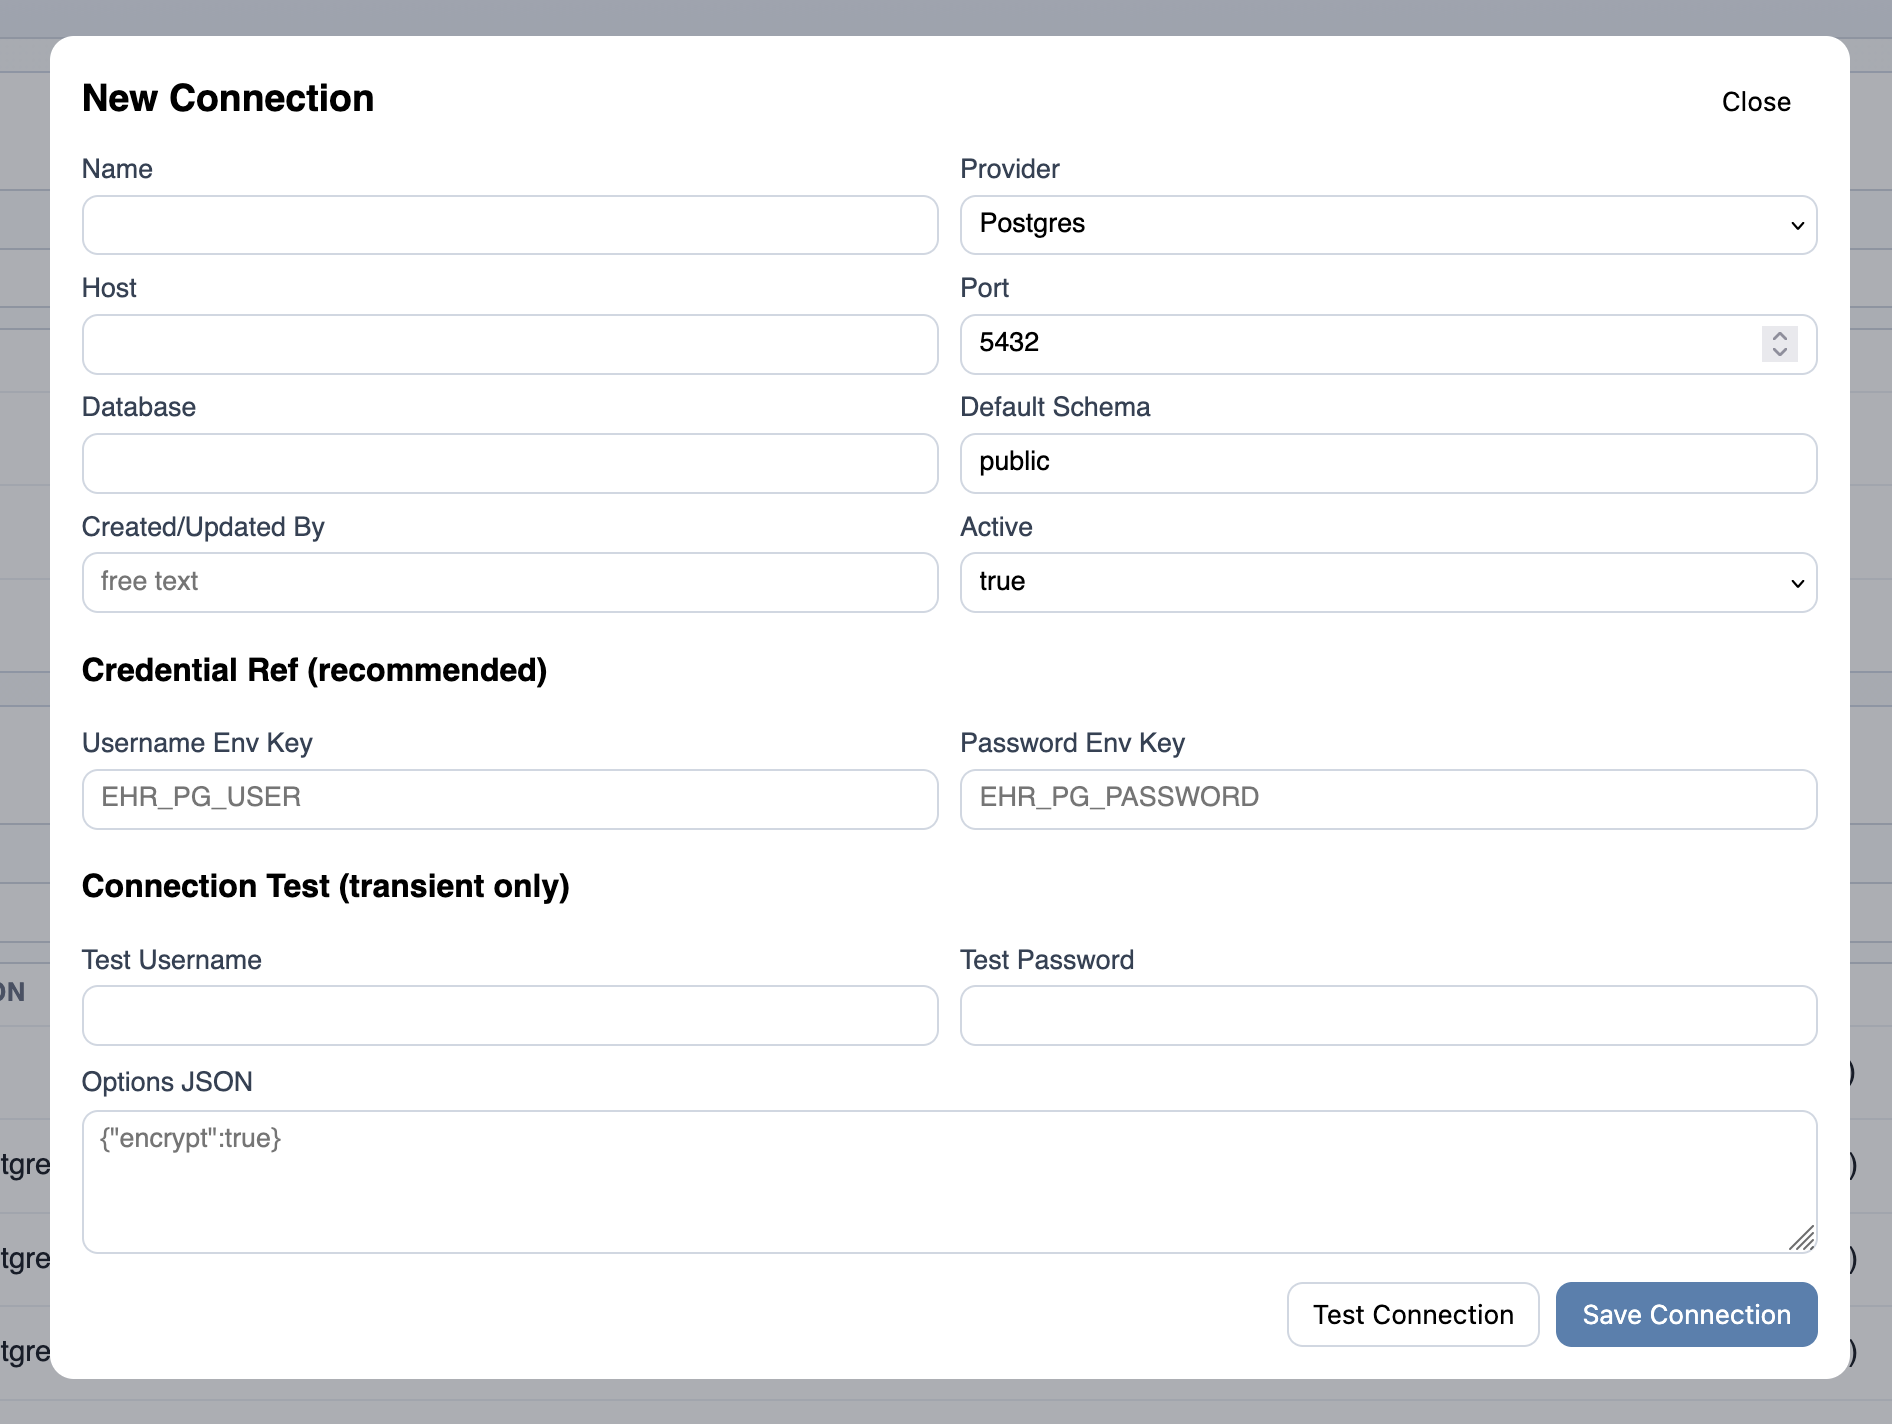Click into the Database field
The height and width of the screenshot is (1424, 1892).
510,463
